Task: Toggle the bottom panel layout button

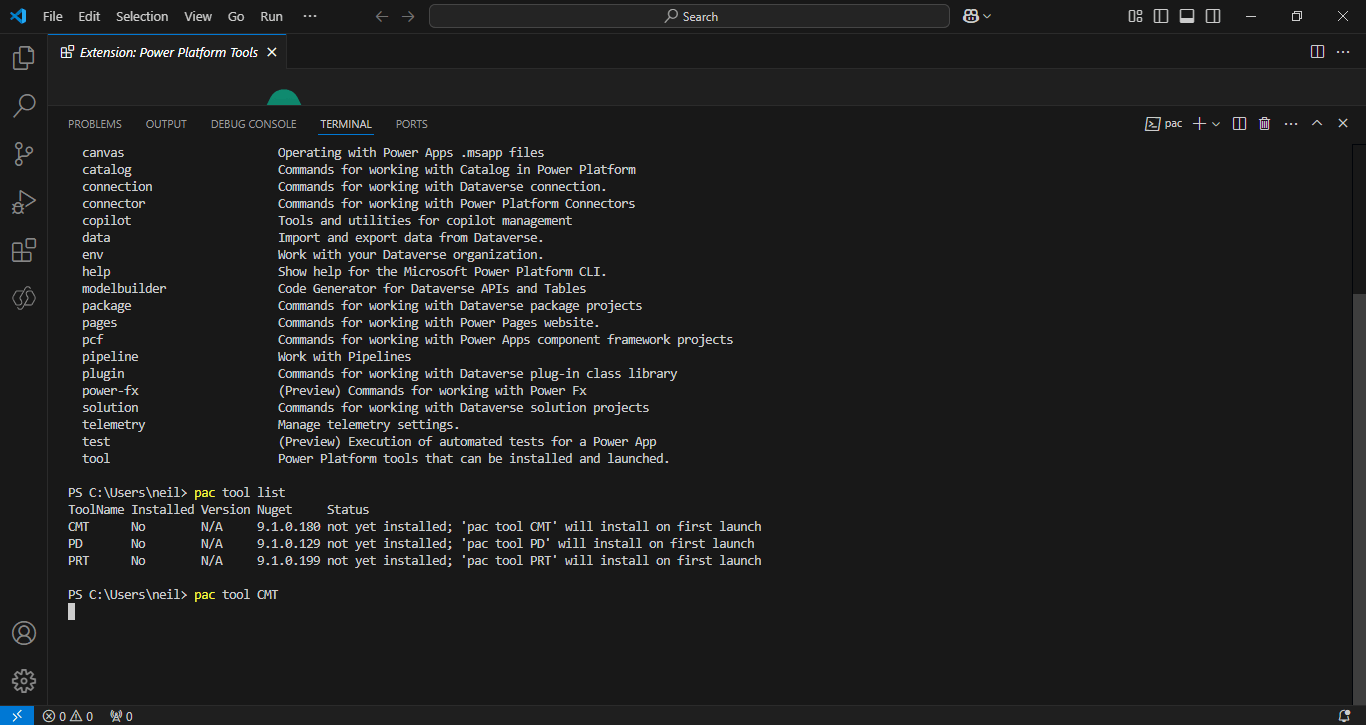Action: pos(1187,16)
